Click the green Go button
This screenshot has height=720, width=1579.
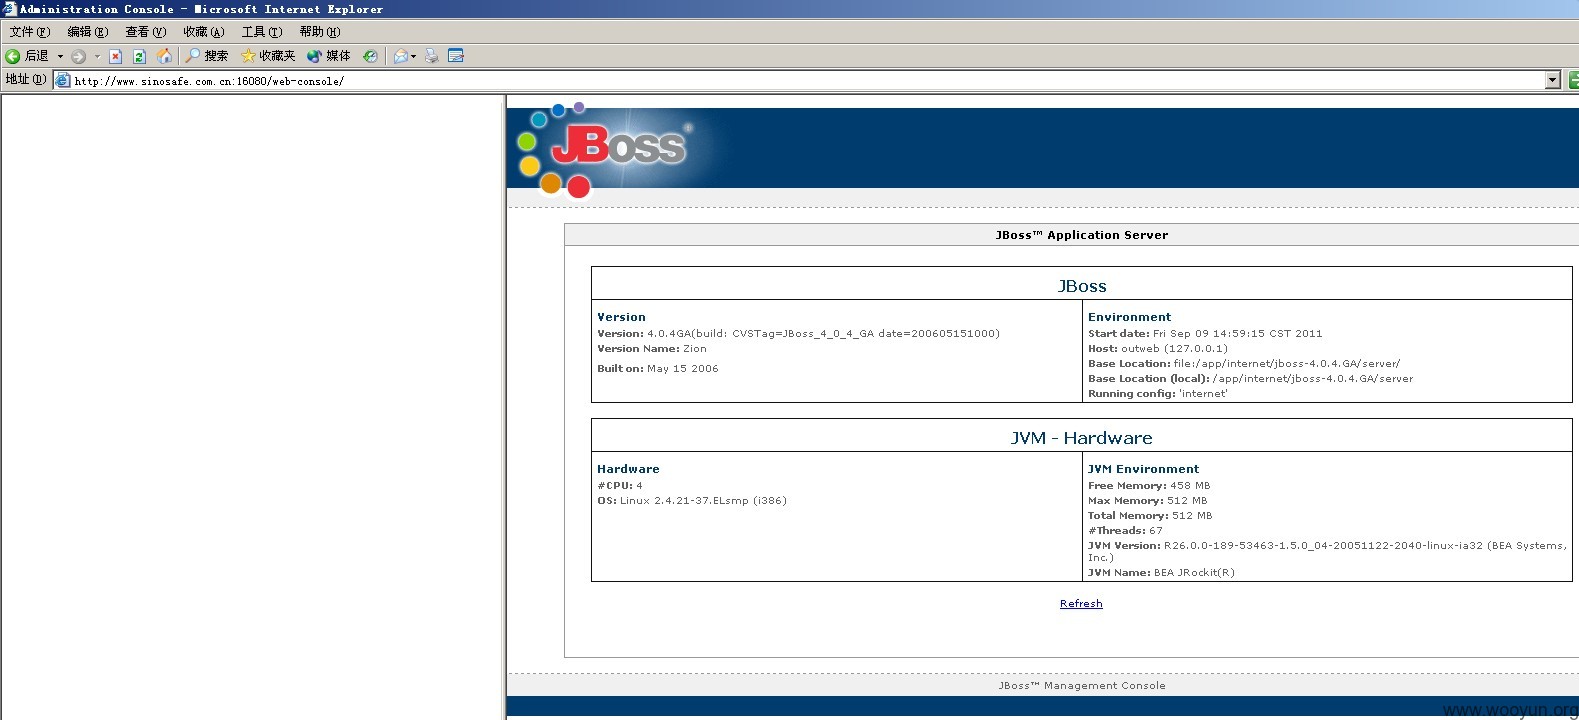coord(1573,81)
